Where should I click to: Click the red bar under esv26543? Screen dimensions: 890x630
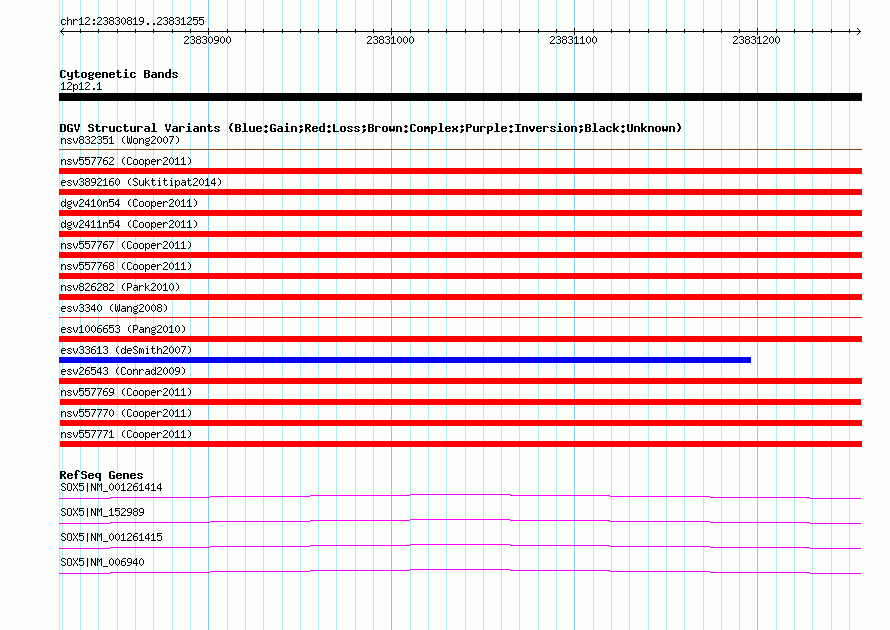click(x=460, y=381)
